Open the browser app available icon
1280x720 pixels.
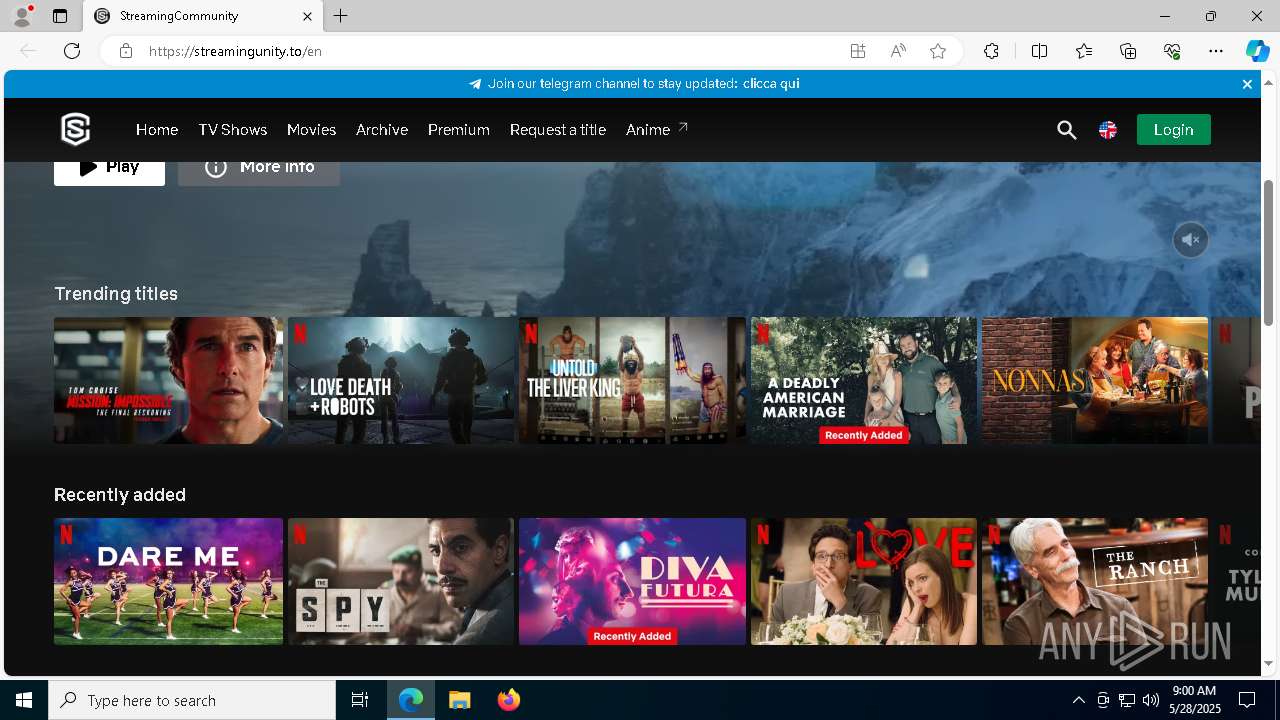(858, 51)
